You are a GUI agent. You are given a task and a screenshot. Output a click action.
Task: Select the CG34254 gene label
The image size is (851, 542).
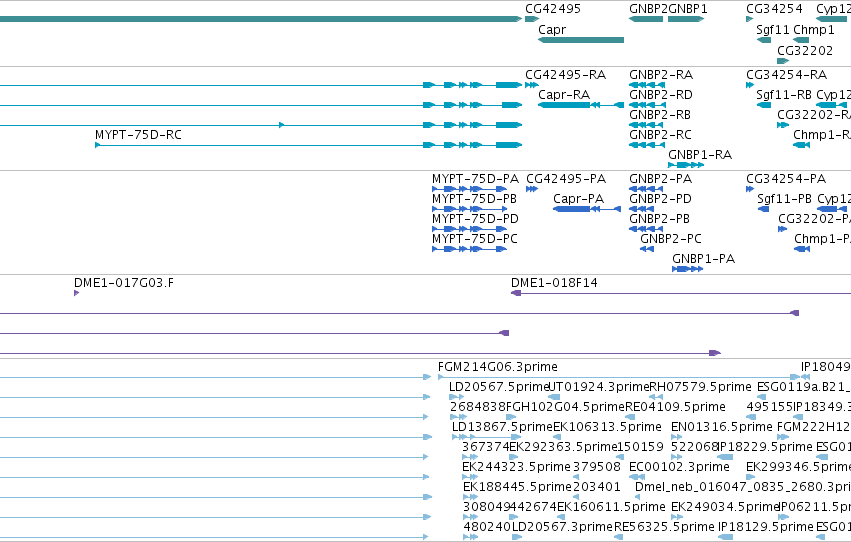[774, 9]
